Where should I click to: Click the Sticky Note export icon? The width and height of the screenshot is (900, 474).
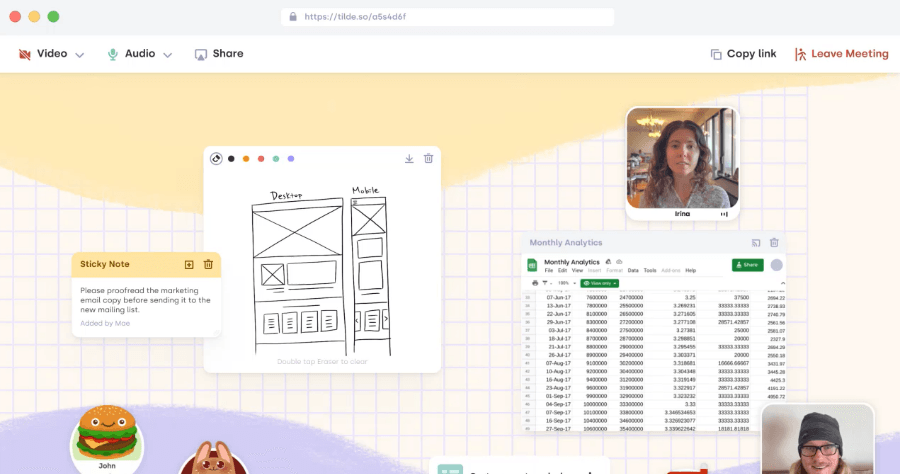point(189,265)
